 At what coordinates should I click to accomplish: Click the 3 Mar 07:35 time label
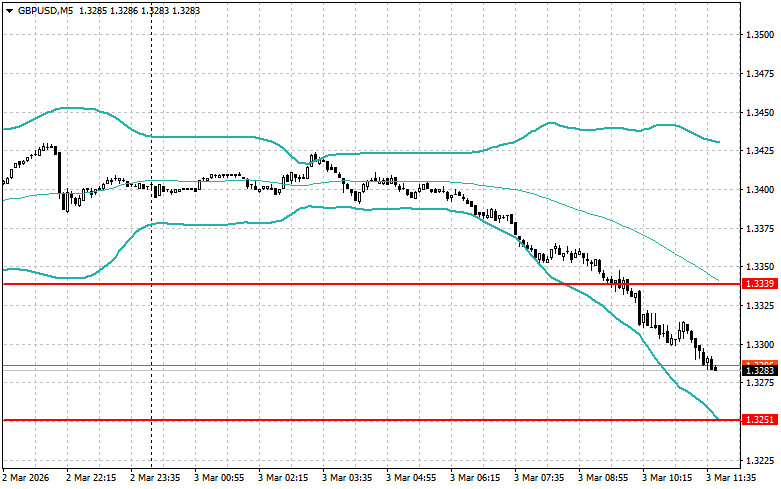point(539,478)
